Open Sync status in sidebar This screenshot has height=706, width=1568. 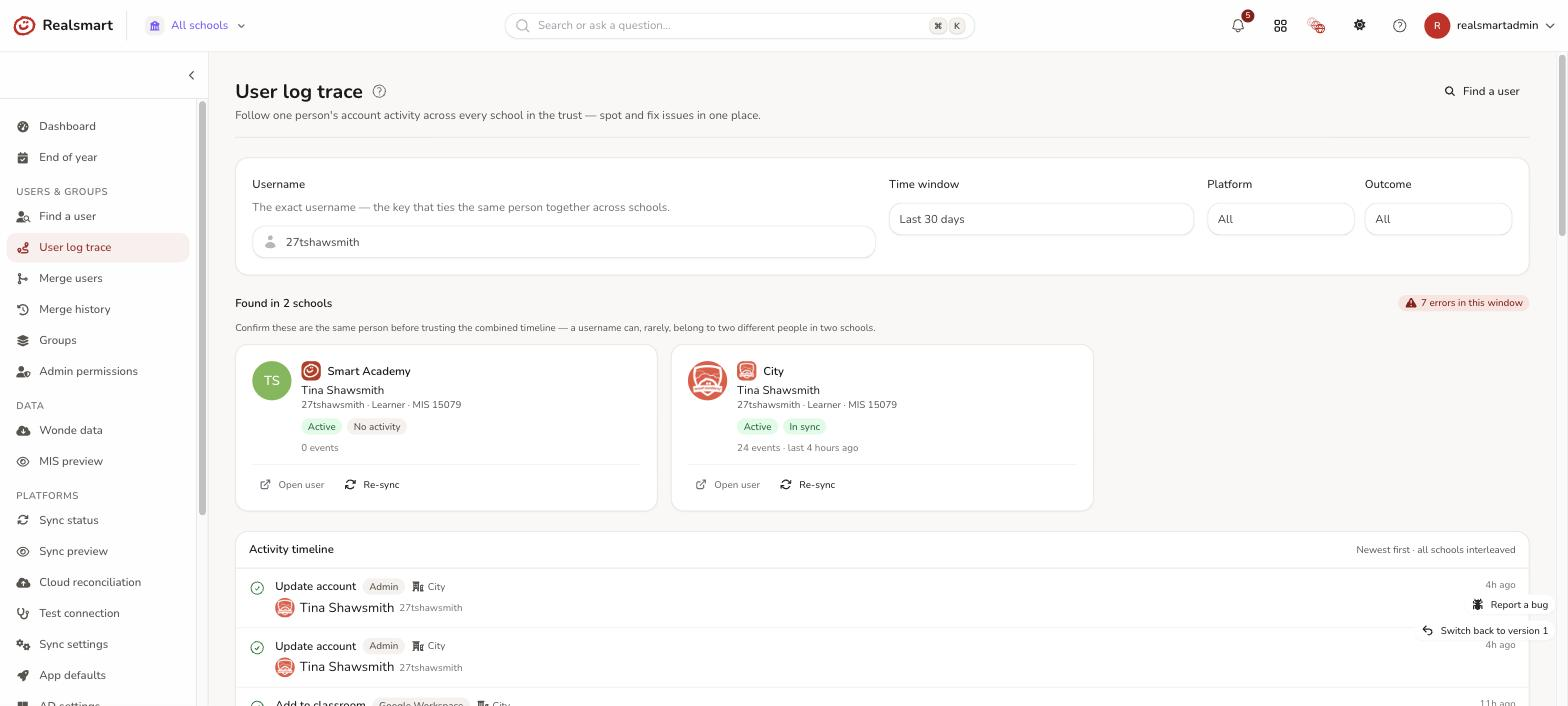tap(97, 520)
